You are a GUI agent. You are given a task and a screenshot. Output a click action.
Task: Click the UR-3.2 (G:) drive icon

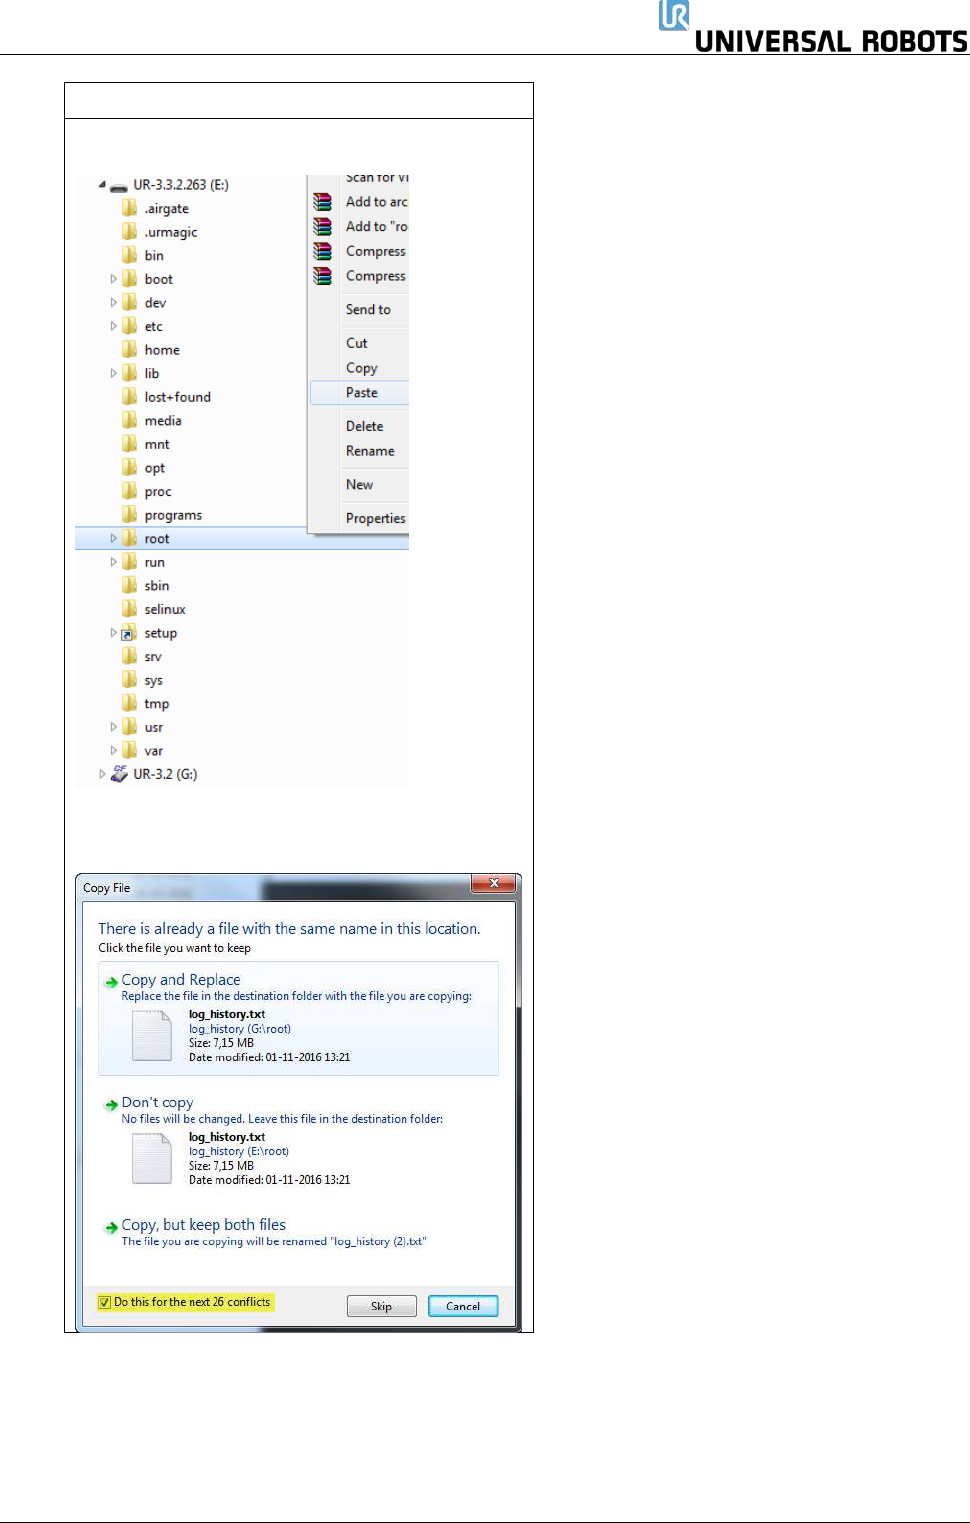pos(119,773)
